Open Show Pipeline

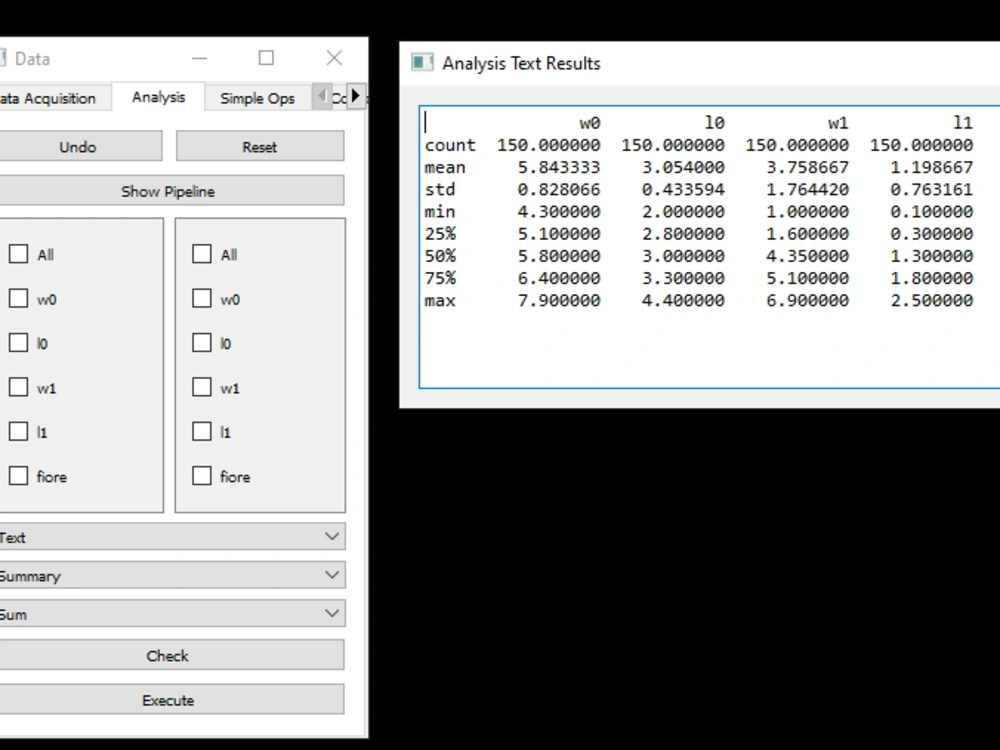pyautogui.click(x=168, y=190)
